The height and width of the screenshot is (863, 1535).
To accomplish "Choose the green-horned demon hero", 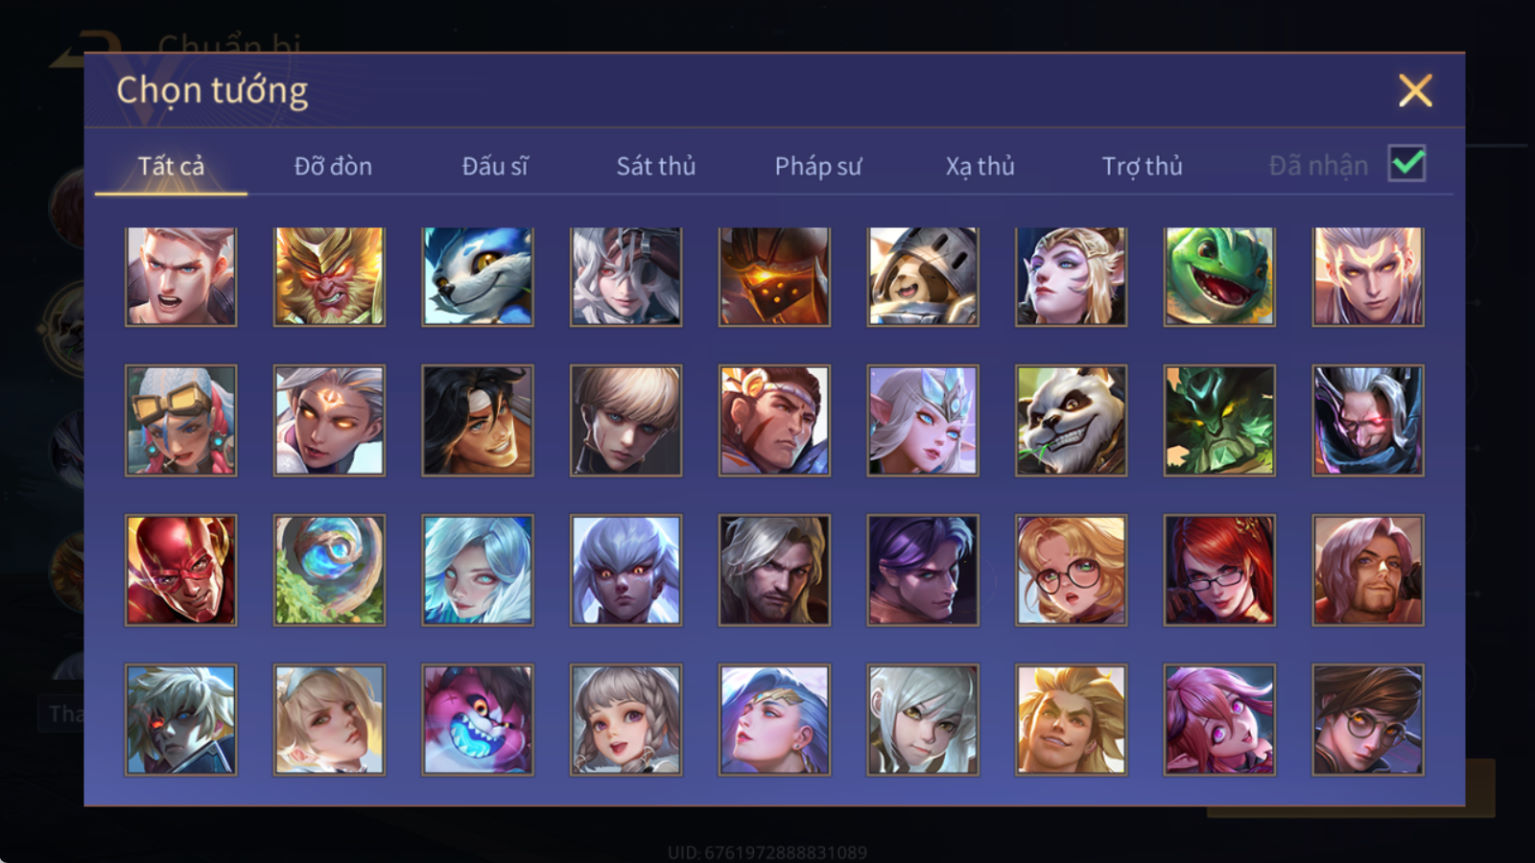I will pyautogui.click(x=1219, y=420).
